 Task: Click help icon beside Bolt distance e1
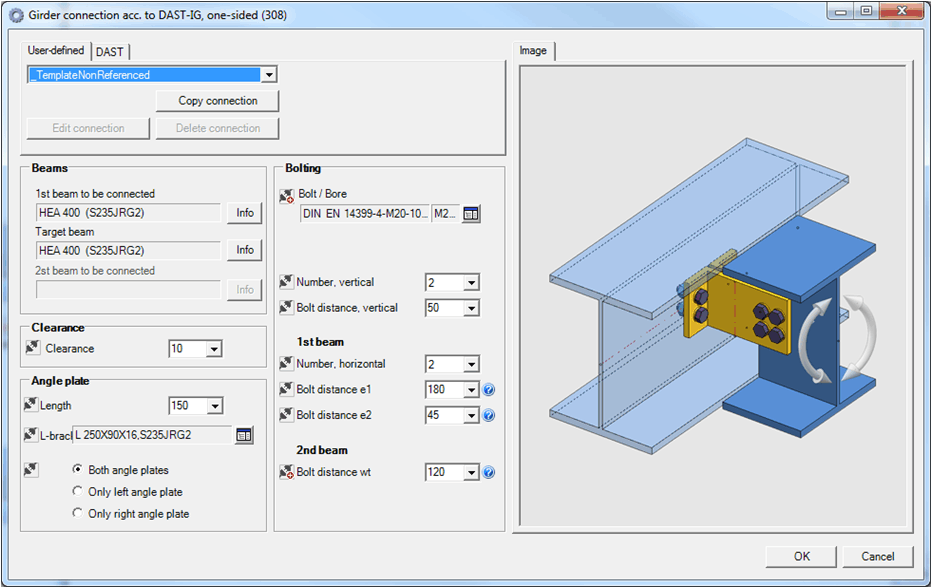(x=489, y=390)
